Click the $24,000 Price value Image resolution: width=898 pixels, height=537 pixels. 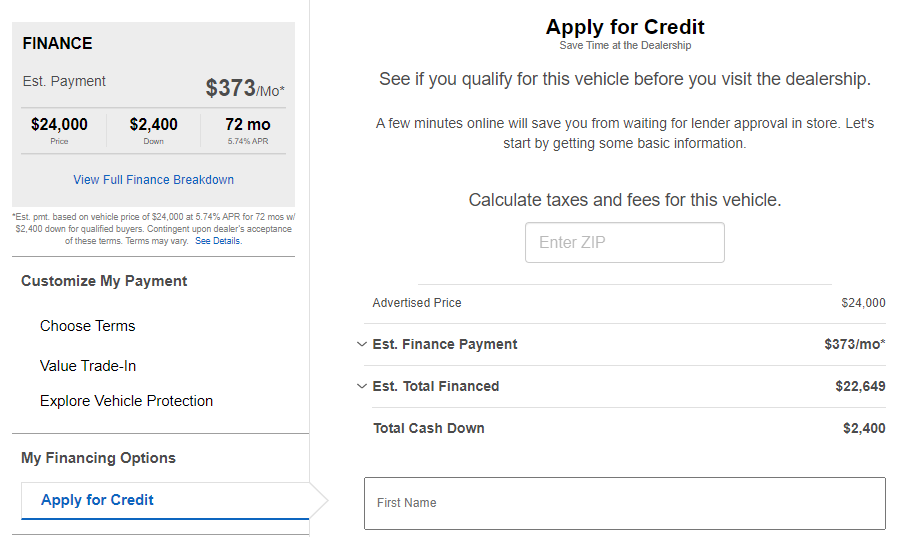click(x=60, y=125)
